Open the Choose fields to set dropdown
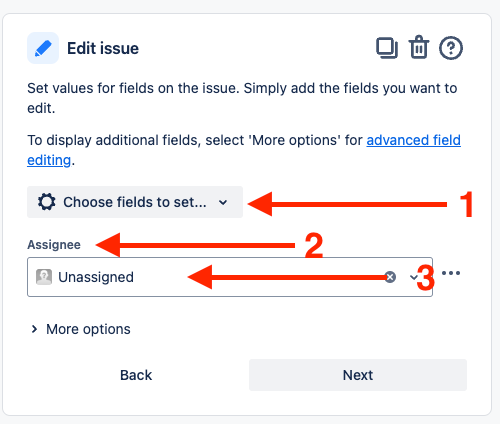The height and width of the screenshot is (424, 500). tap(135, 202)
